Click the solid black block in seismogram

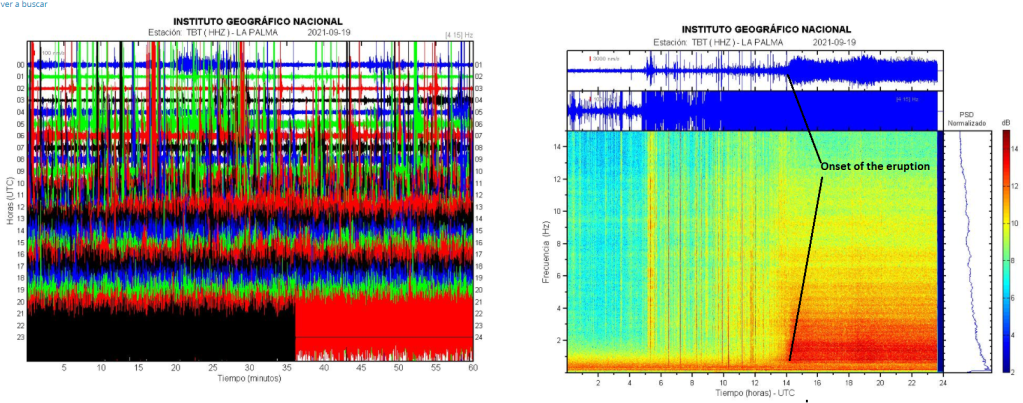click(160, 335)
